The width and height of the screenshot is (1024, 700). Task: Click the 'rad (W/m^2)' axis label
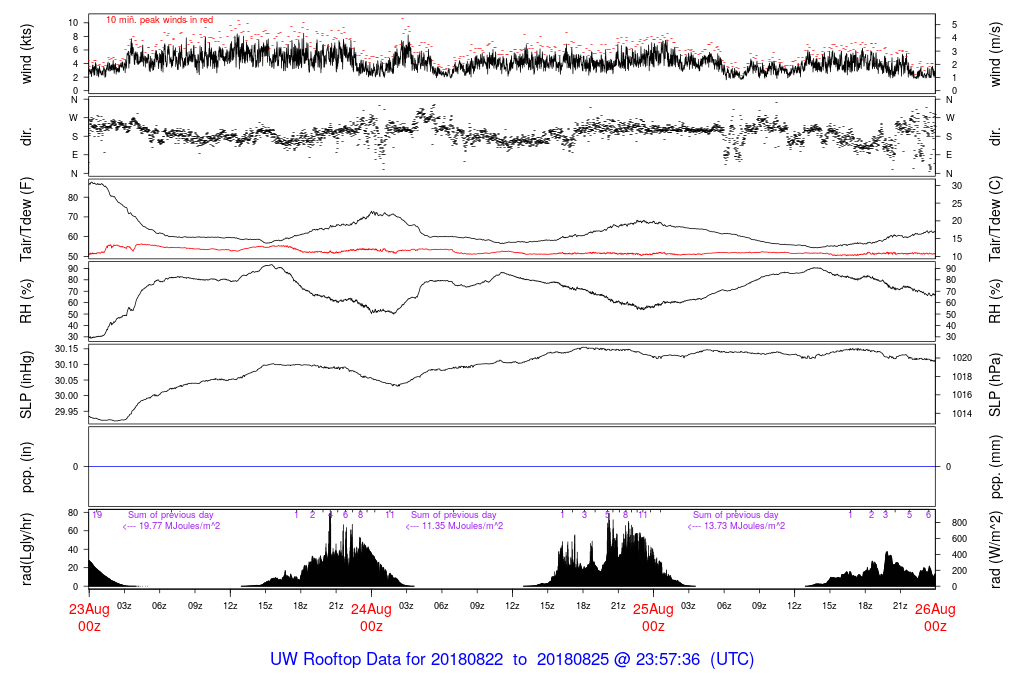tap(995, 549)
